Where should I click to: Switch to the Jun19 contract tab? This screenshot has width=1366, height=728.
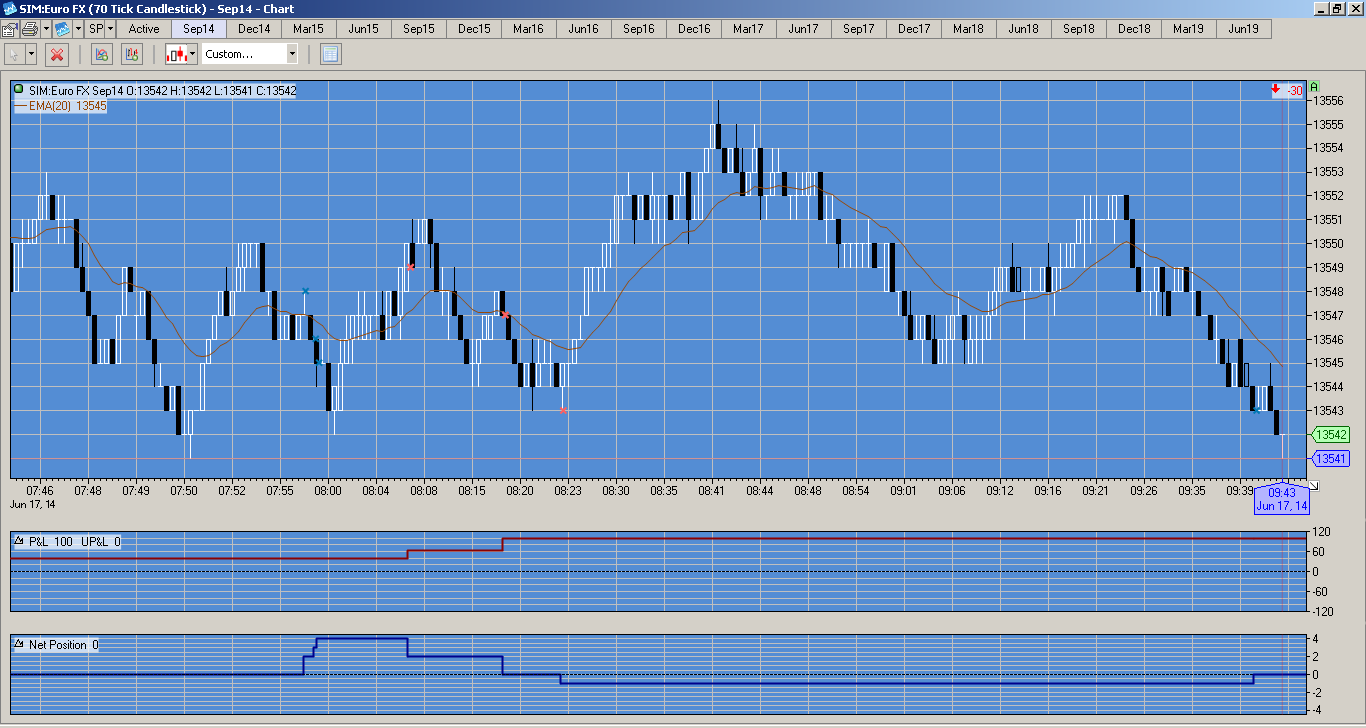[1244, 29]
